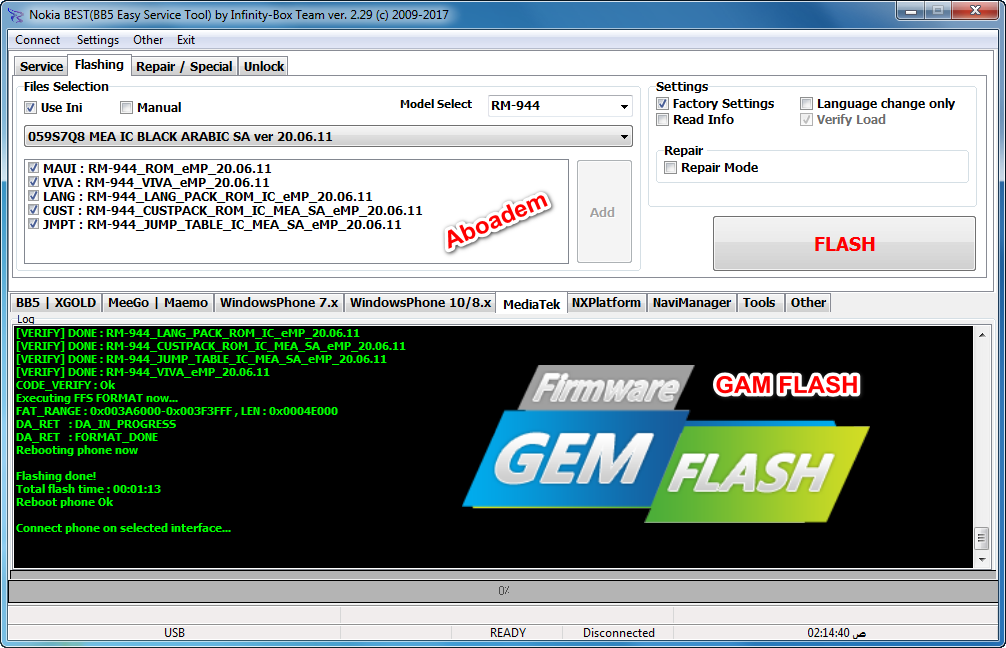Screen dimensions: 1006x648
Task: Click the JMPT RM-944_JUMP_TABLE_IC_MEA_SA entry
Action: click(222, 225)
